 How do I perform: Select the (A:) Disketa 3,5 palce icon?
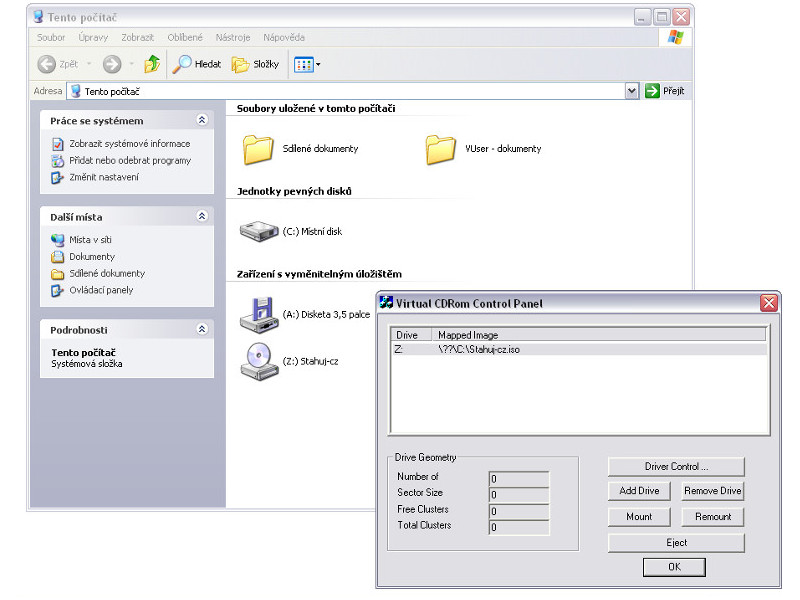click(259, 315)
